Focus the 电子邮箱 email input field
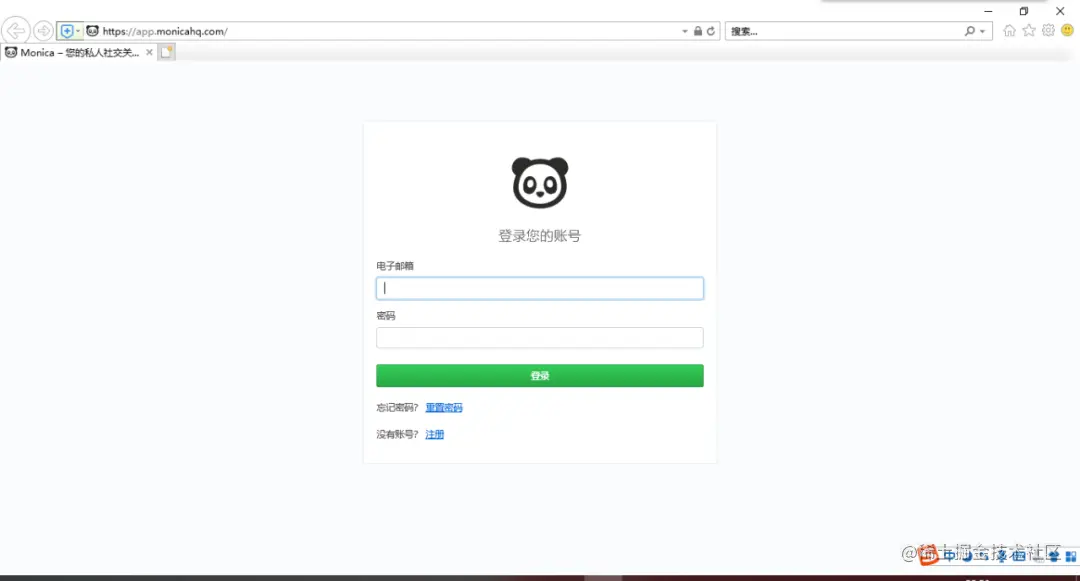 (x=540, y=288)
